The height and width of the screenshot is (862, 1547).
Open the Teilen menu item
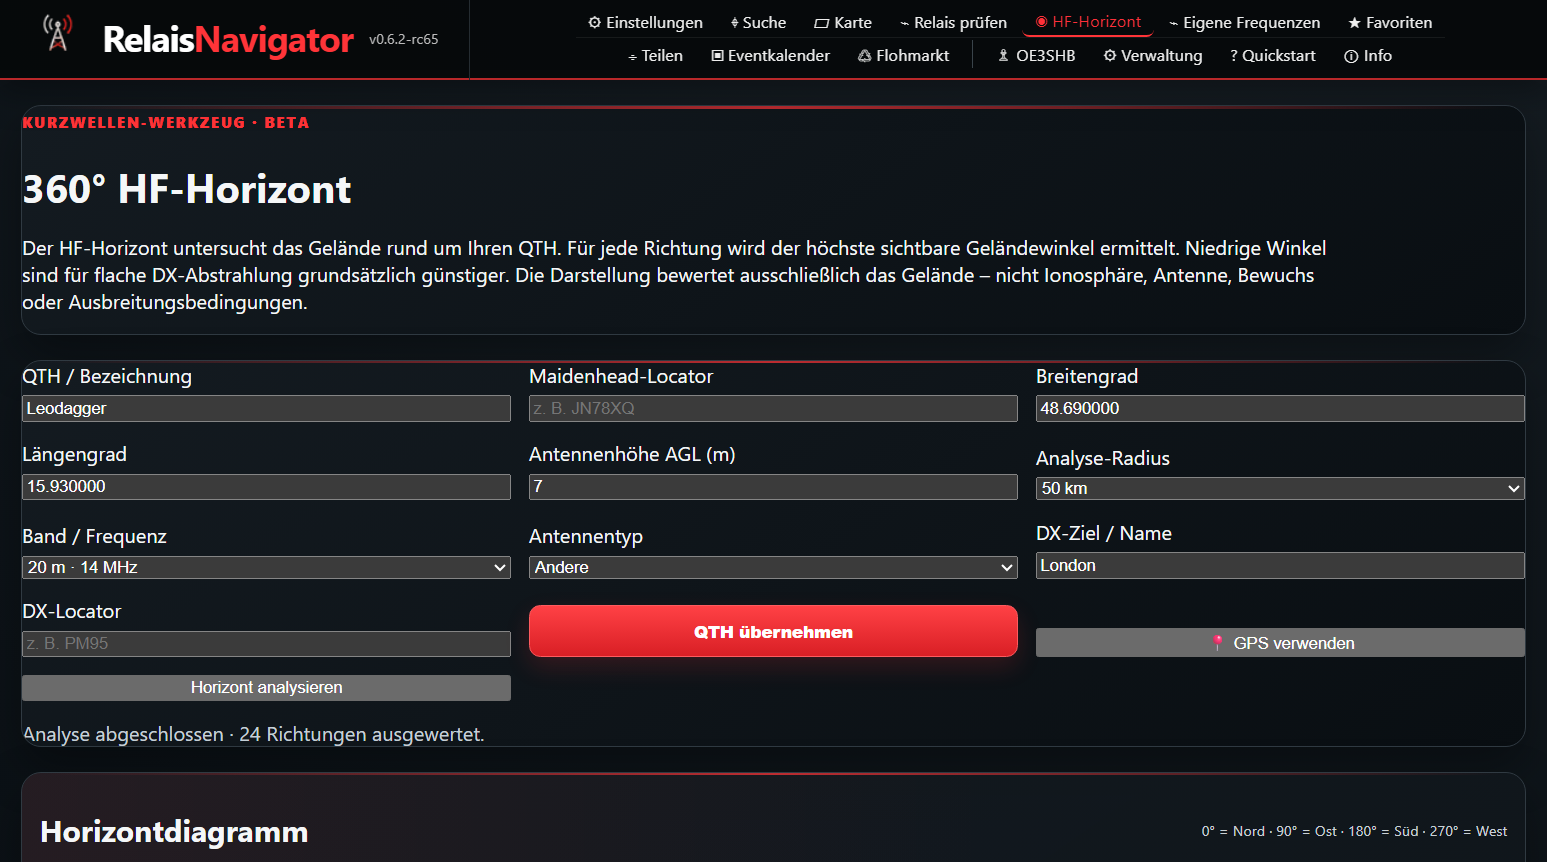coord(655,56)
